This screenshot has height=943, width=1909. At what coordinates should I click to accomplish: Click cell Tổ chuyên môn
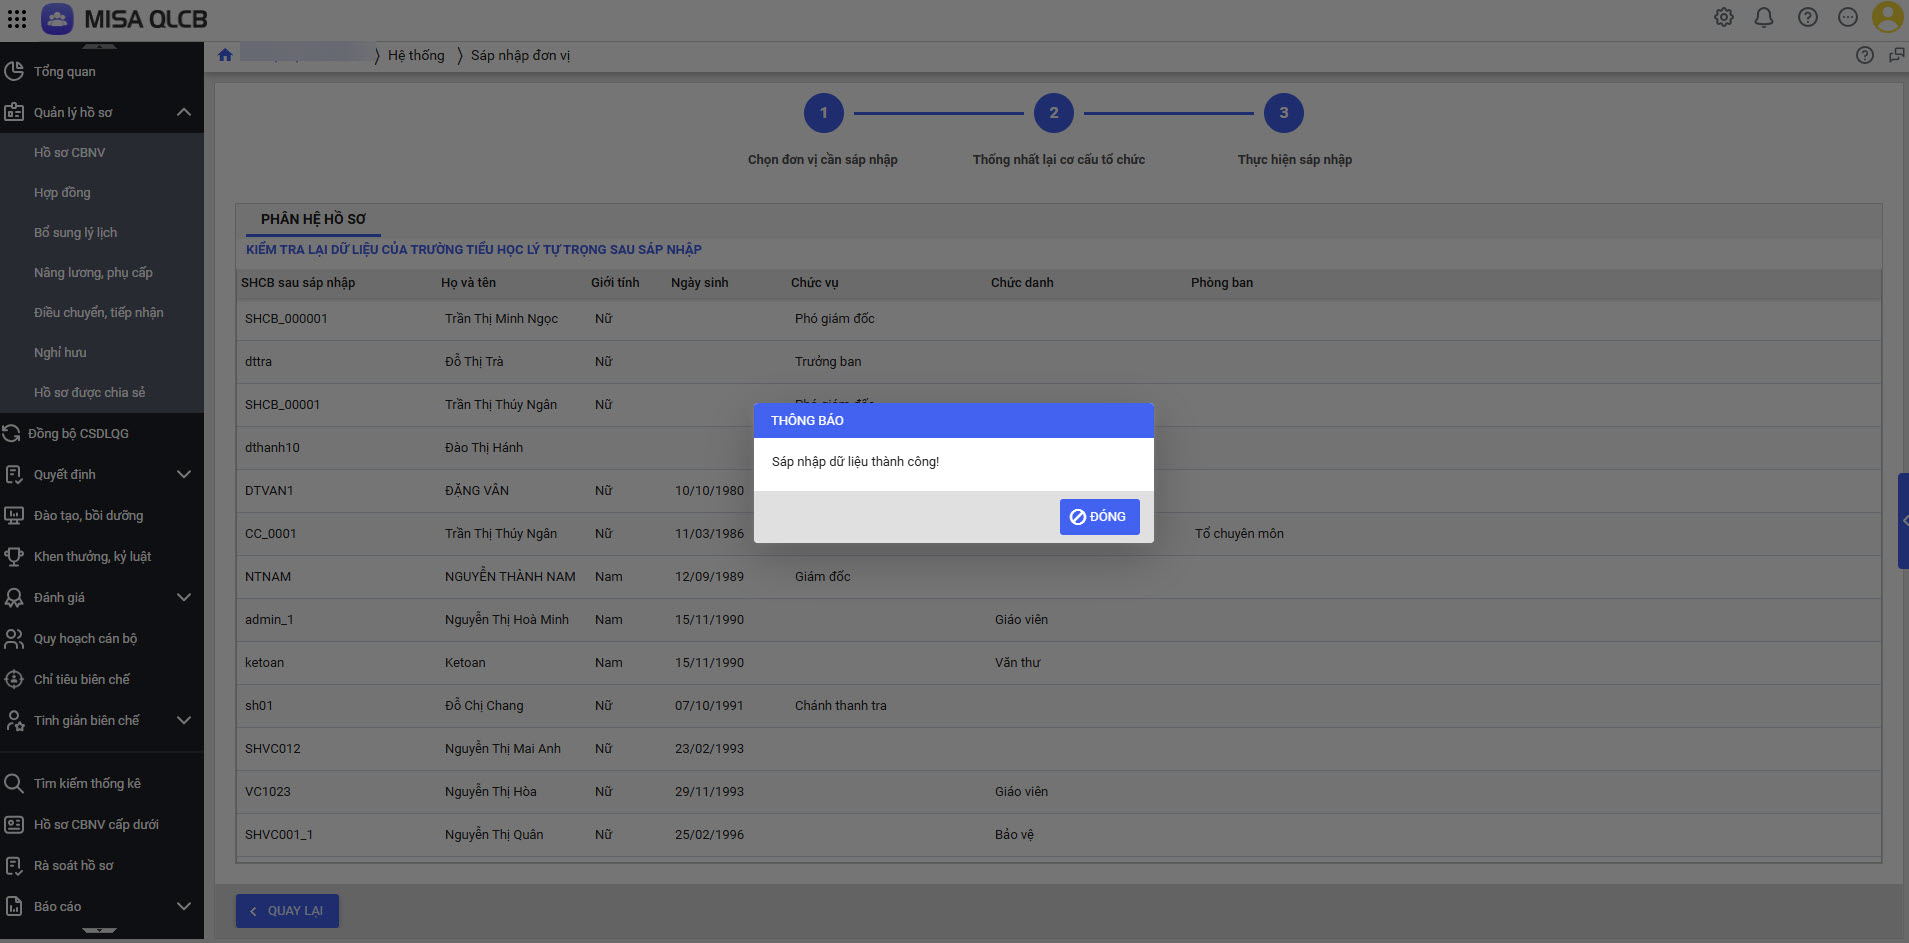click(x=1239, y=534)
